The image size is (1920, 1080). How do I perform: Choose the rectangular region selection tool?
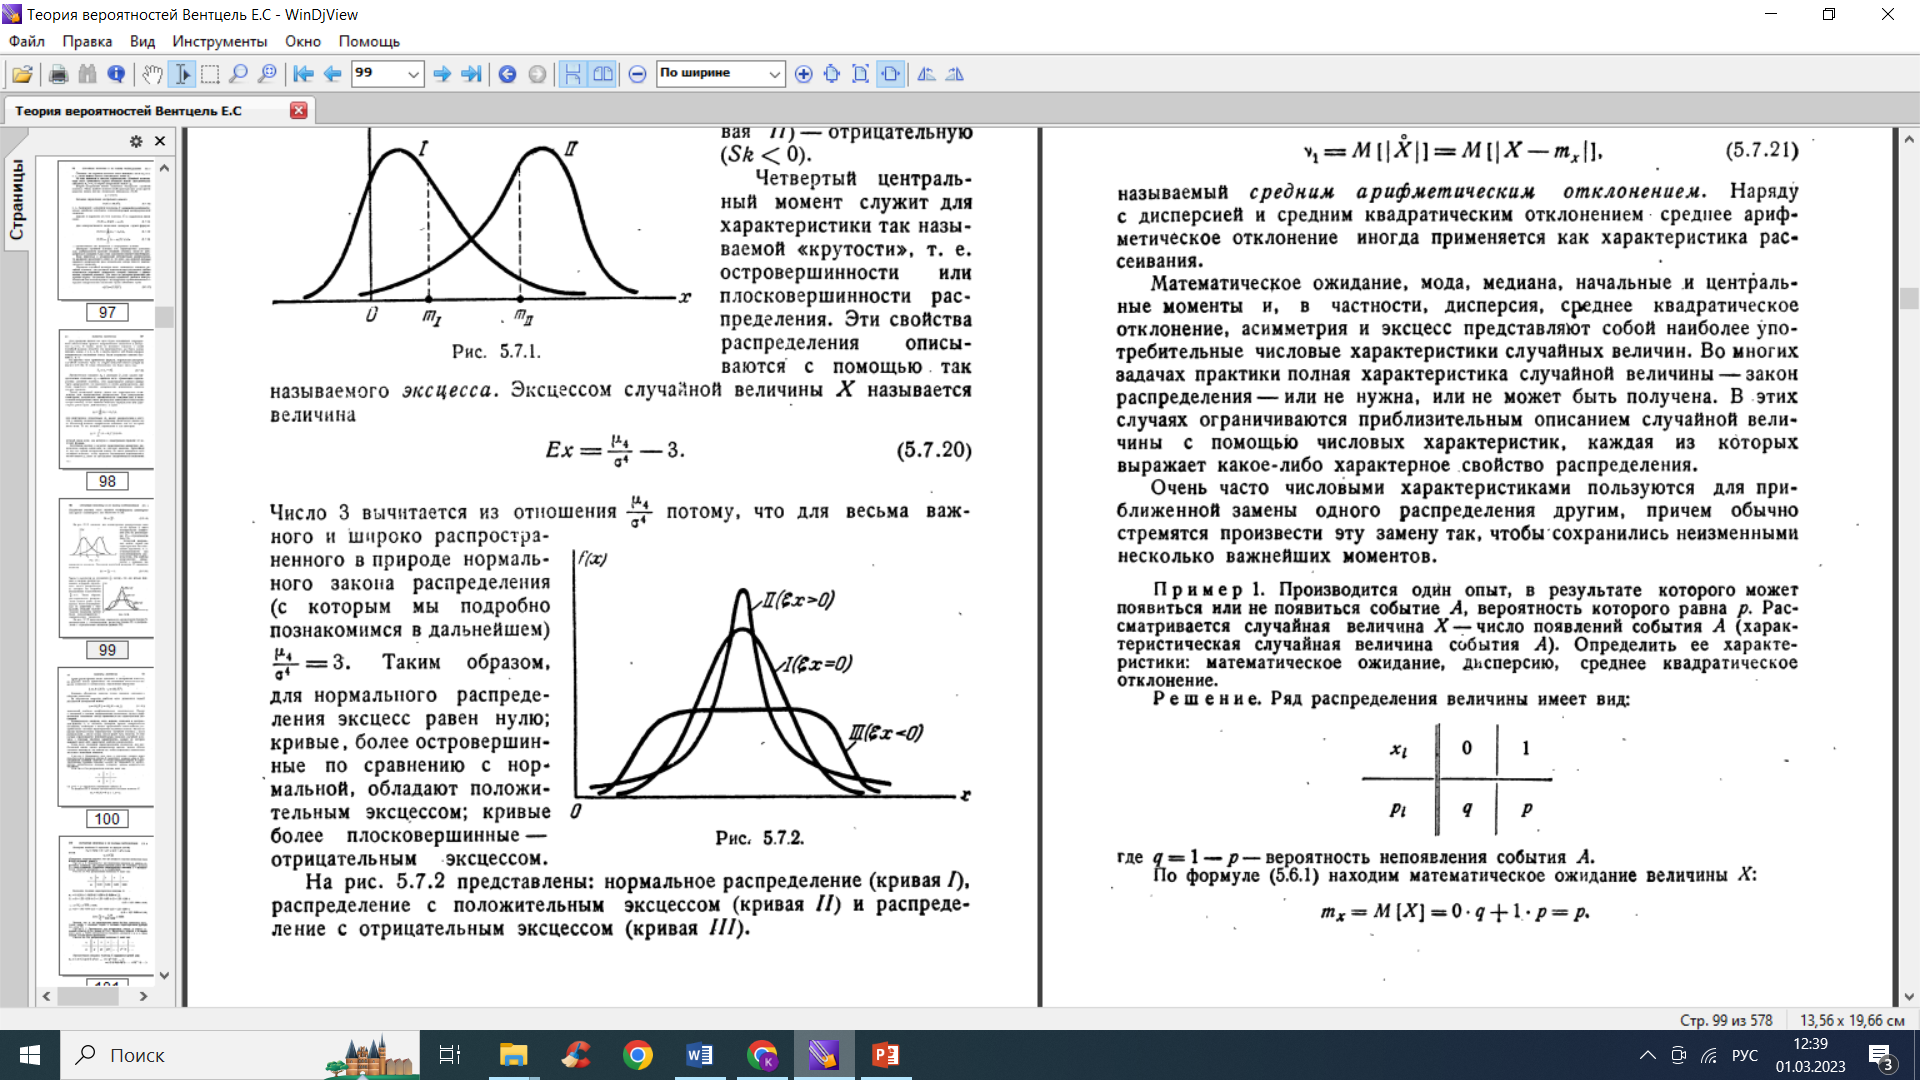click(x=210, y=74)
